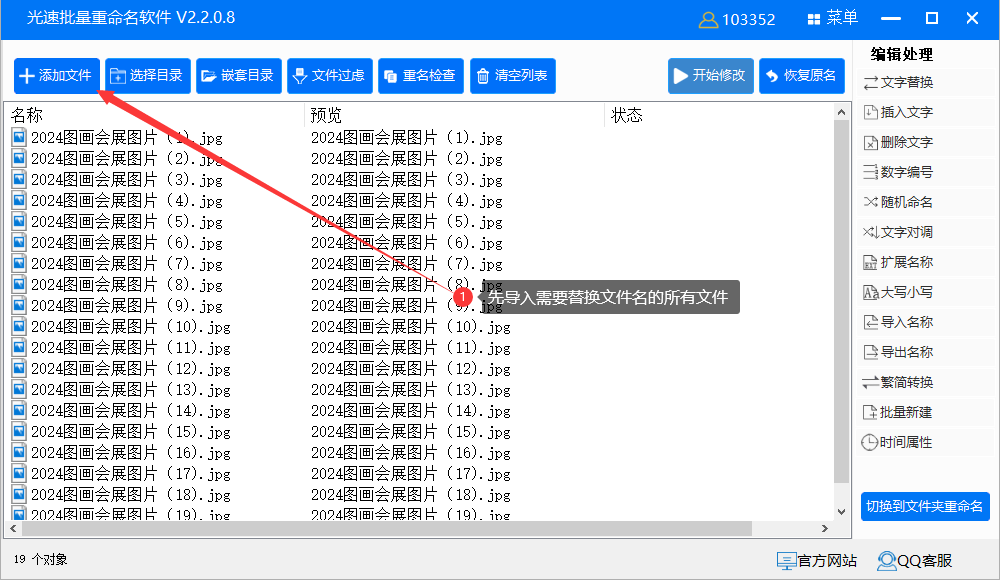
Task: Click the vertical scrollbar up arrow
Action: point(841,112)
